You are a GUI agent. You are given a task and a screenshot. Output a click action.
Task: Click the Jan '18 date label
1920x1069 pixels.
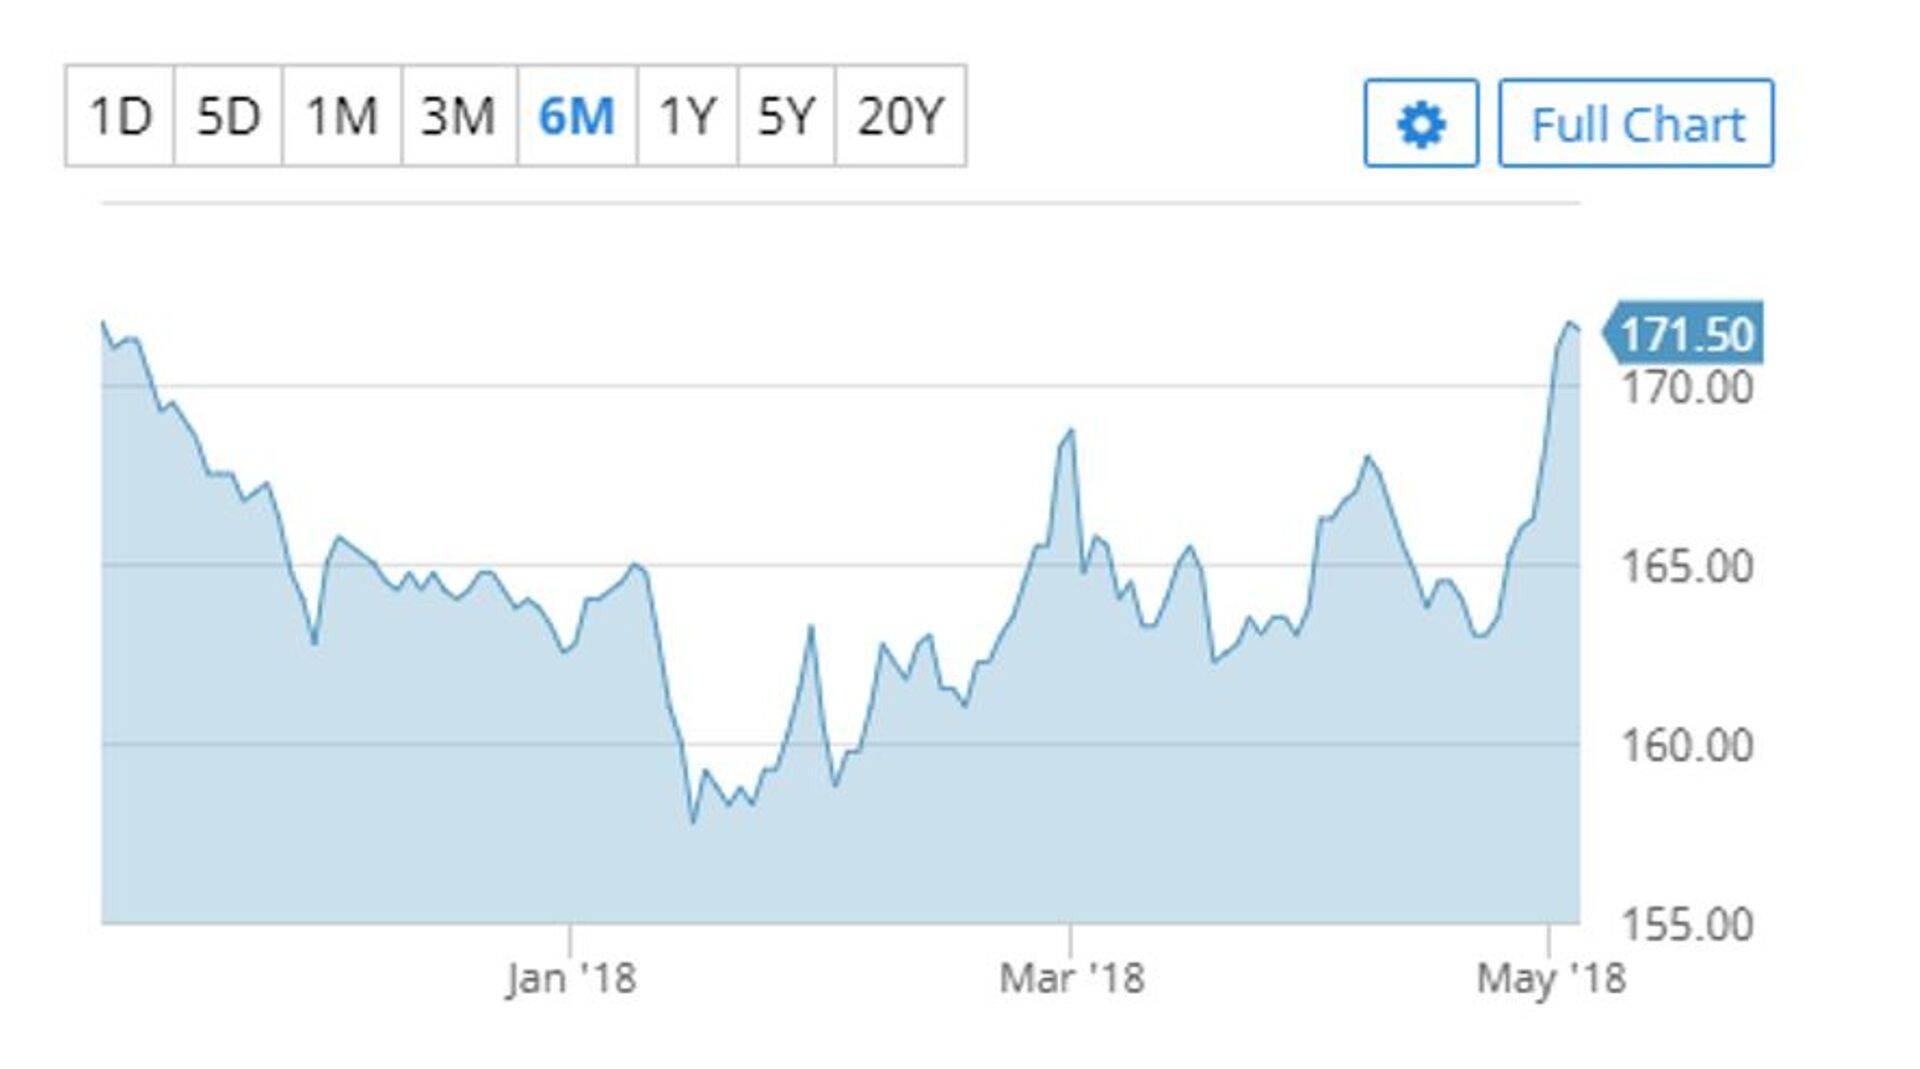coord(571,978)
